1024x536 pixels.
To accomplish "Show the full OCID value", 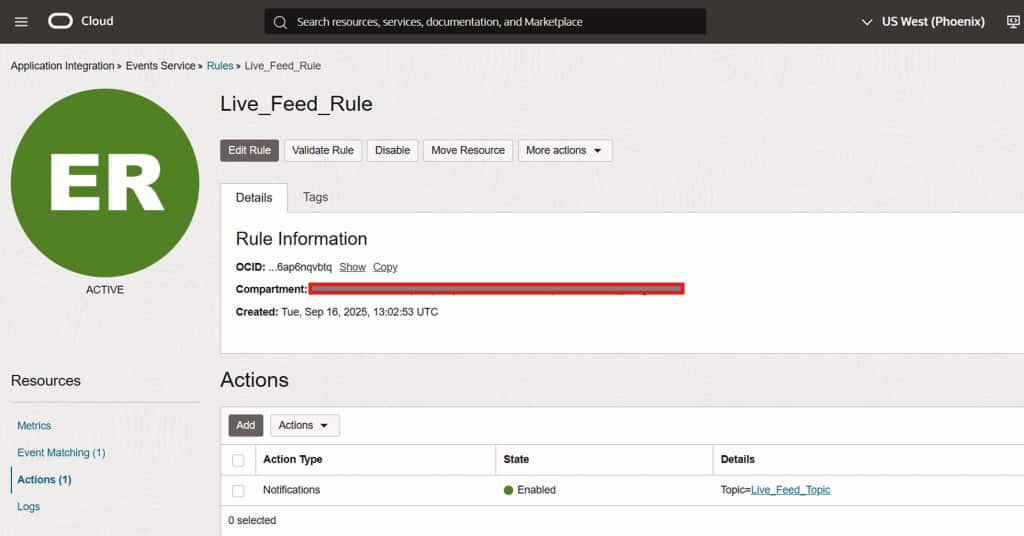I will (x=352, y=267).
